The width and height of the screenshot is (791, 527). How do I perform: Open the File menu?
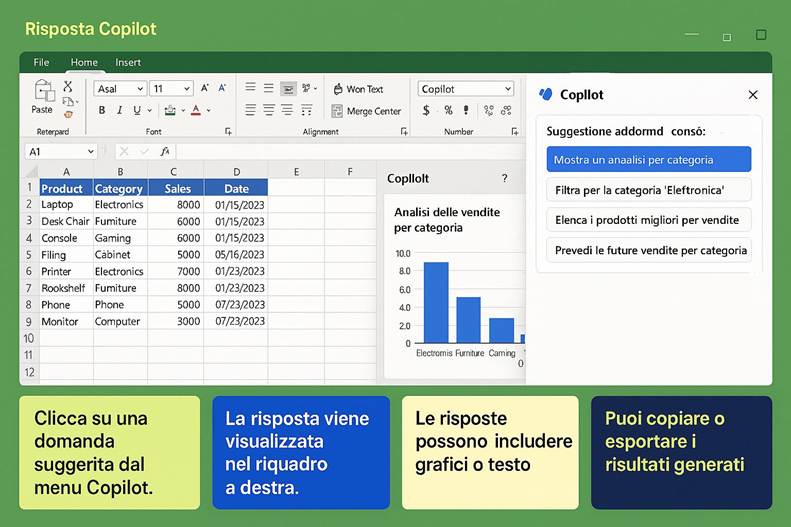pyautogui.click(x=41, y=63)
